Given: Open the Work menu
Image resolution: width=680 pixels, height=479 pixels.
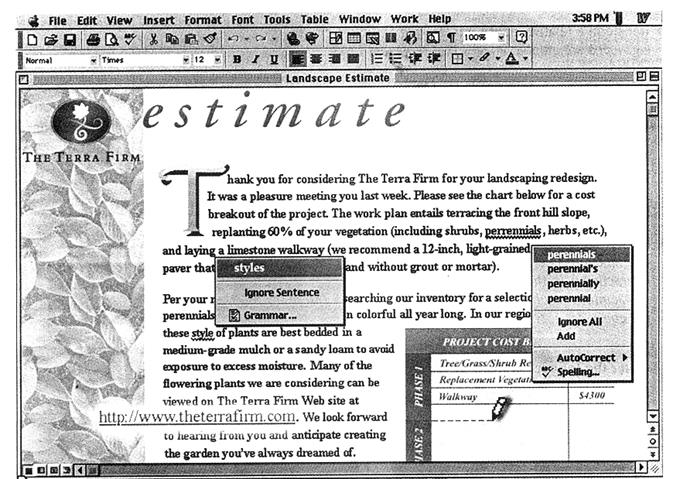Looking at the screenshot, I should (x=404, y=19).
